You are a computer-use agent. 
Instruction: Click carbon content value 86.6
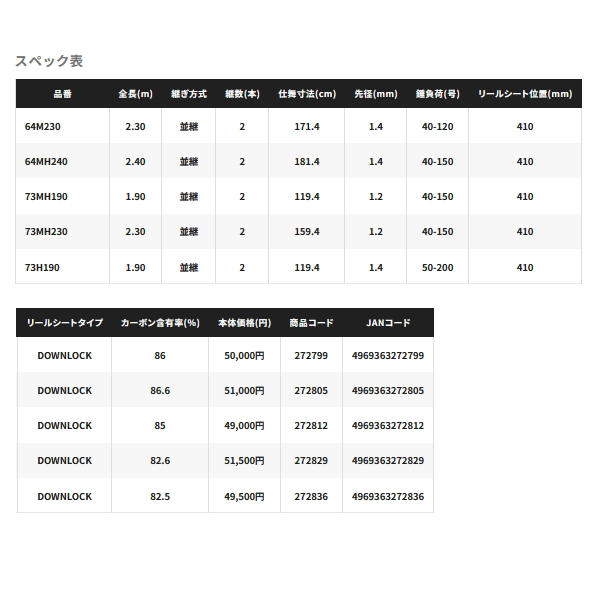click(x=160, y=391)
